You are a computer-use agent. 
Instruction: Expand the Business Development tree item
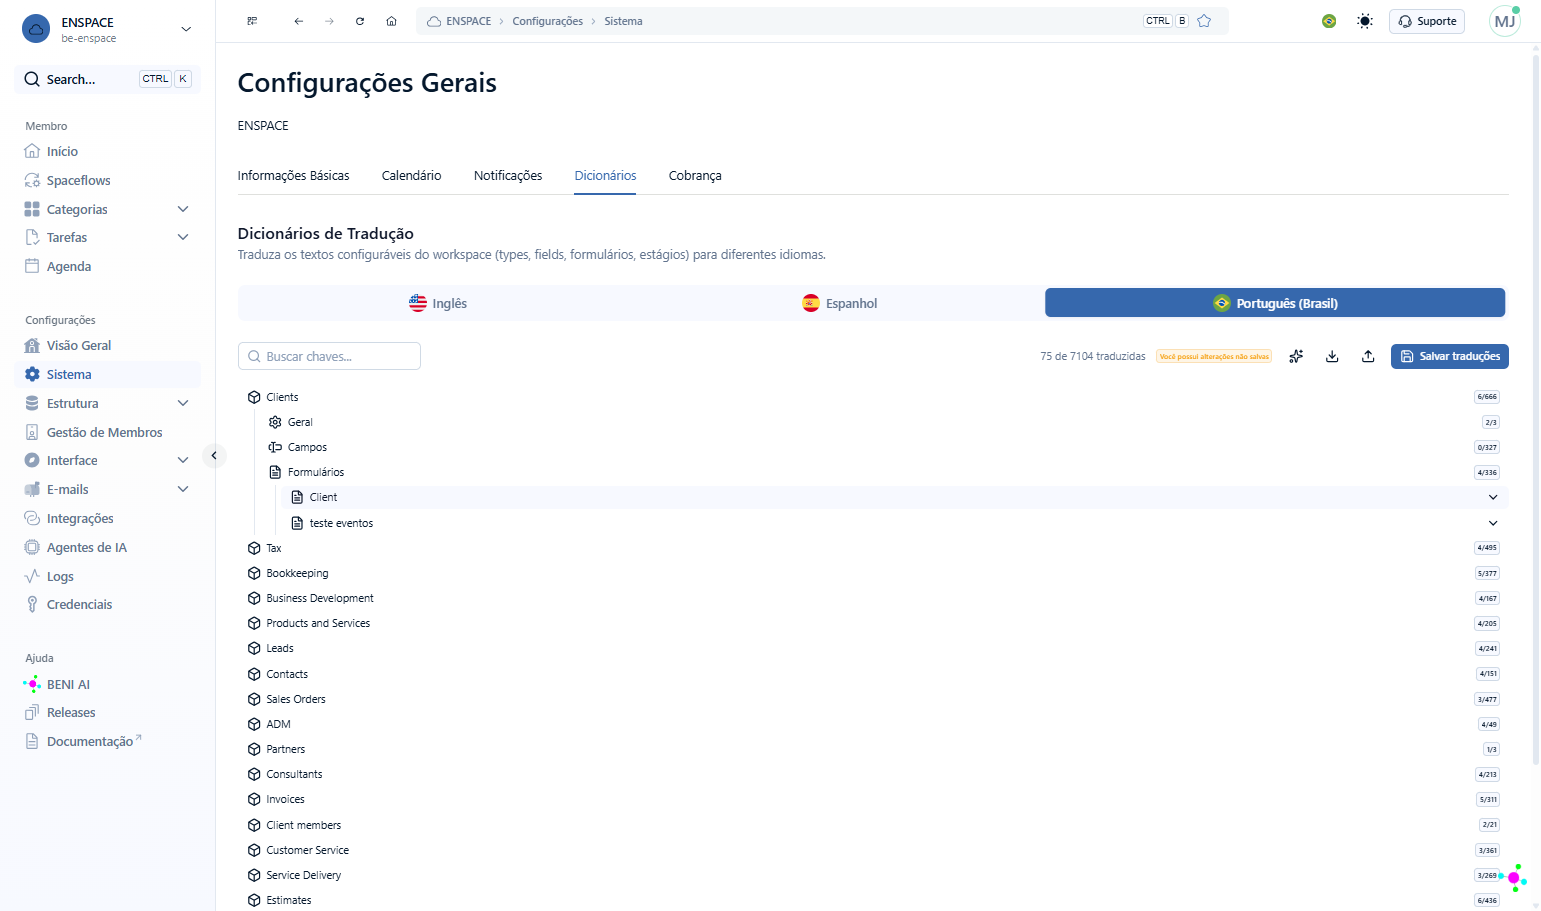point(320,599)
